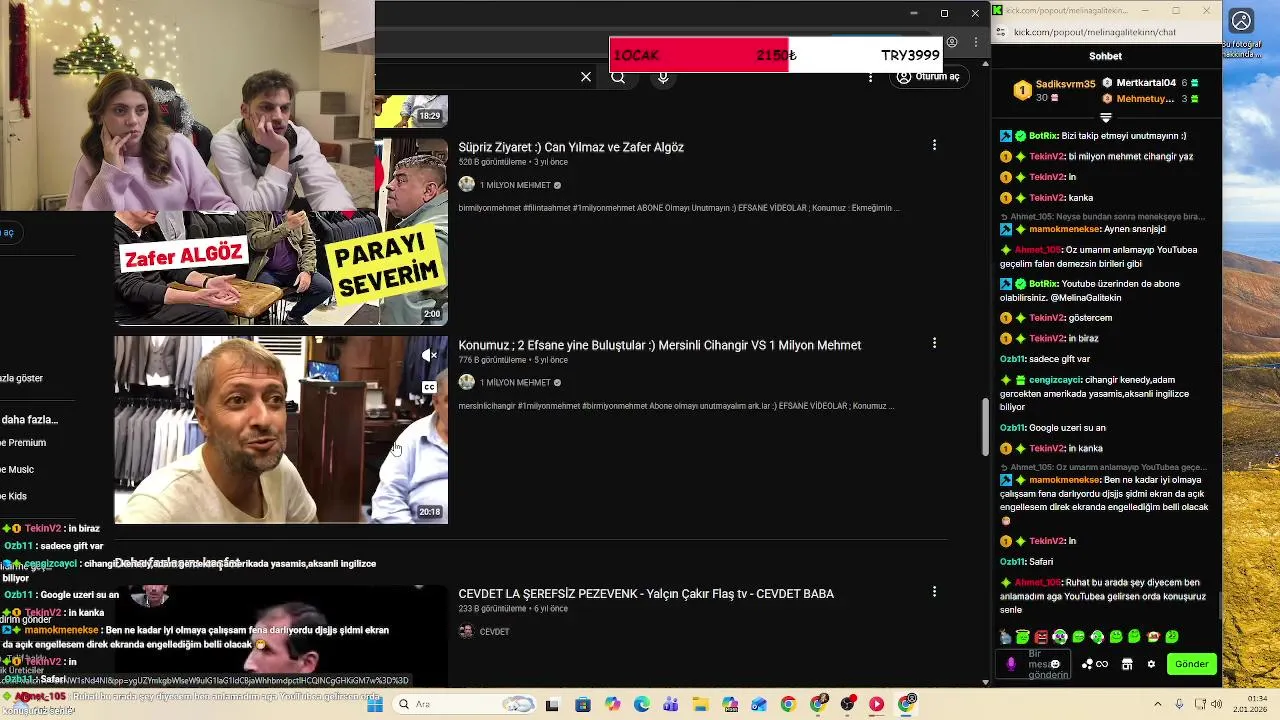Open File Explorer from the taskbar

point(700,705)
